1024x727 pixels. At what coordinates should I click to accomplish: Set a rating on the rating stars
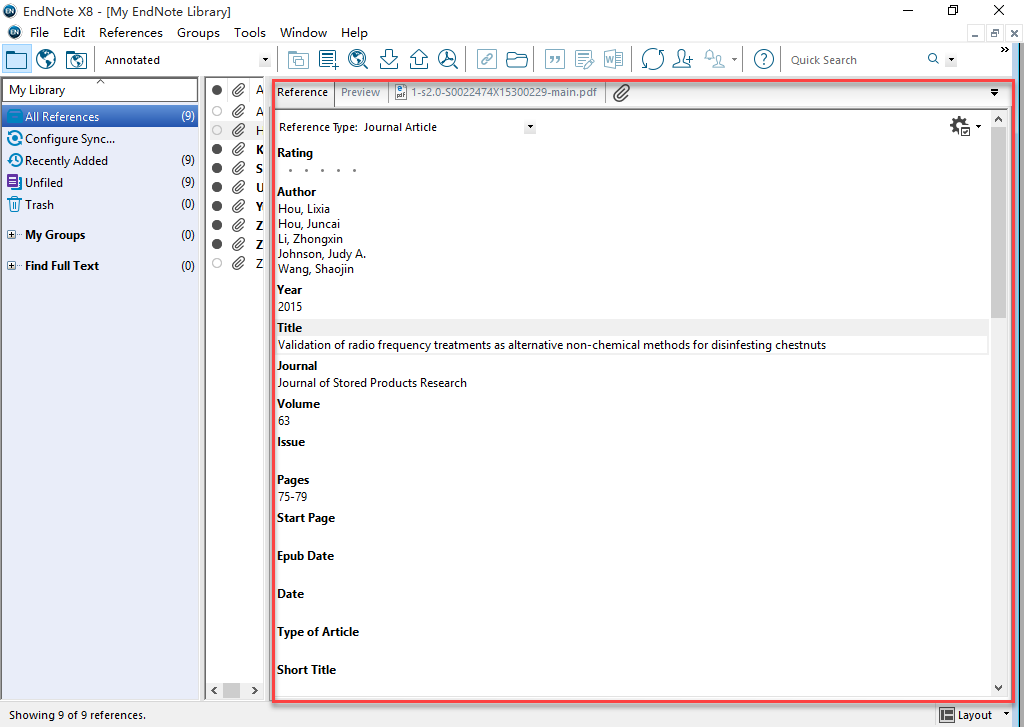pos(320,171)
